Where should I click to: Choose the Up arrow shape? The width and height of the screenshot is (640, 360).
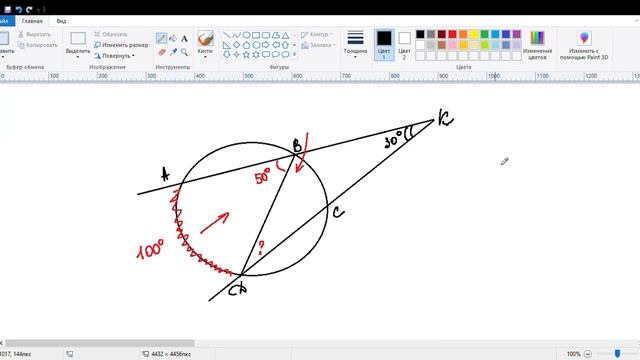[285, 45]
